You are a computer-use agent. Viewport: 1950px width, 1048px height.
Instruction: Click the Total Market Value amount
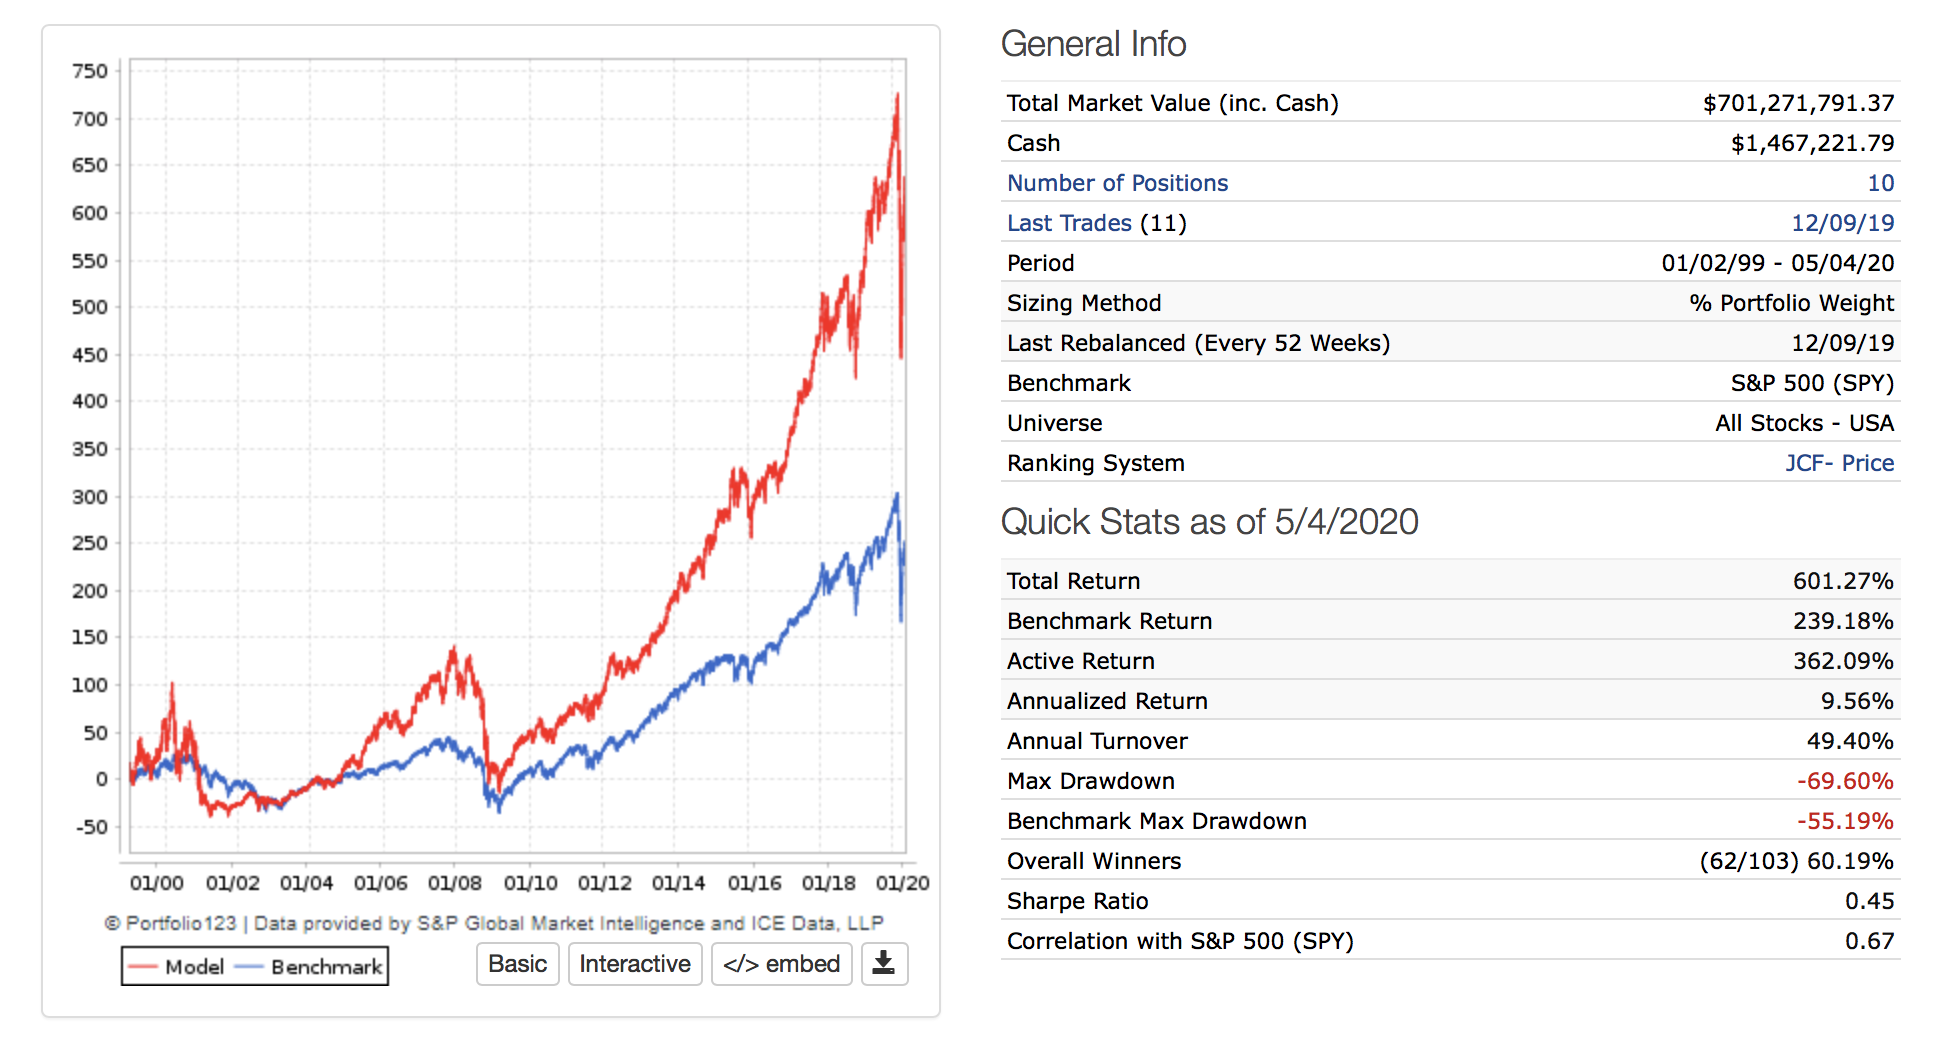coord(1798,103)
